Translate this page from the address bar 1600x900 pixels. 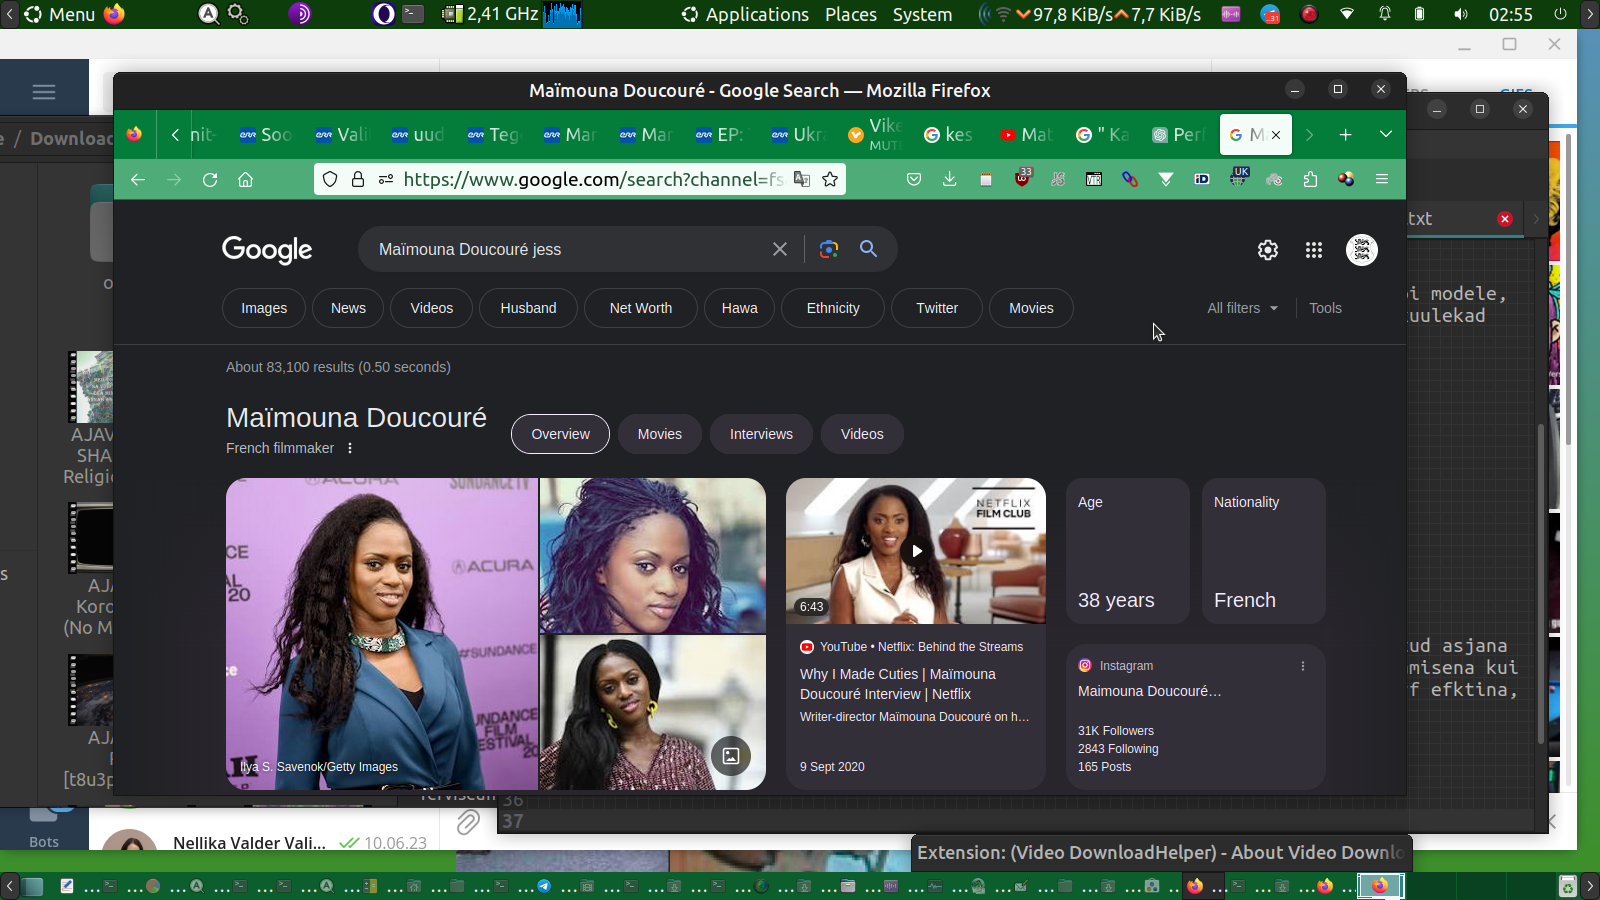802,179
